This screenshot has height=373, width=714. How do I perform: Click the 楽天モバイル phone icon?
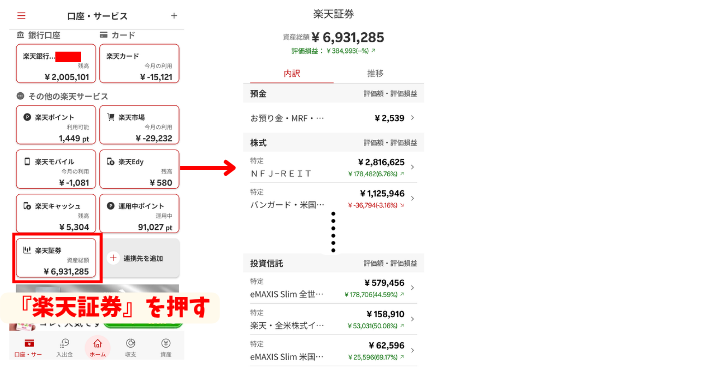pyautogui.click(x=27, y=161)
